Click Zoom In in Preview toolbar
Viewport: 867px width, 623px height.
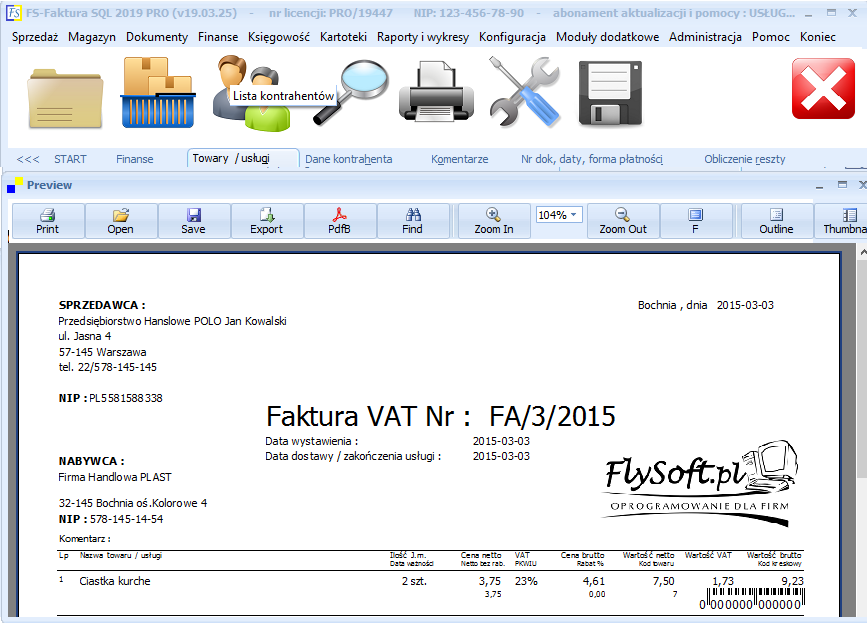pos(494,221)
